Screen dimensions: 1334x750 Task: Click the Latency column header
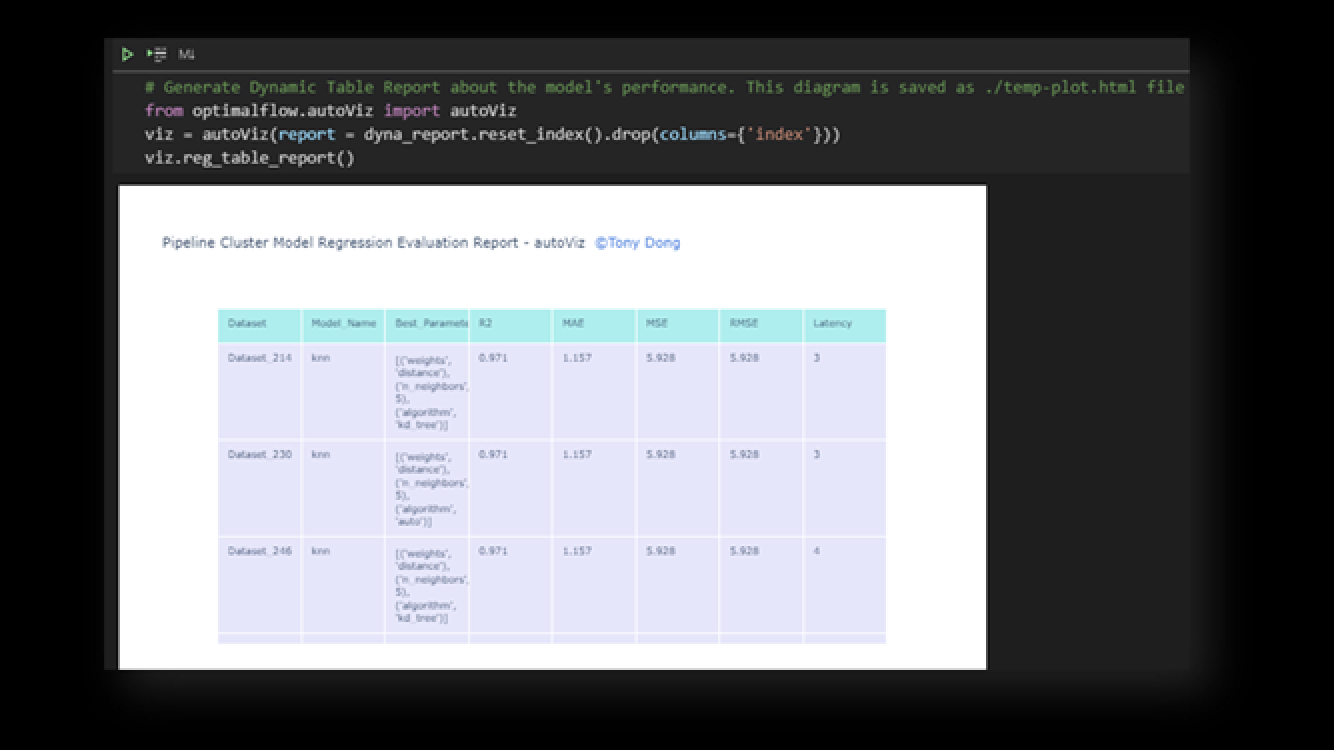[832, 324]
